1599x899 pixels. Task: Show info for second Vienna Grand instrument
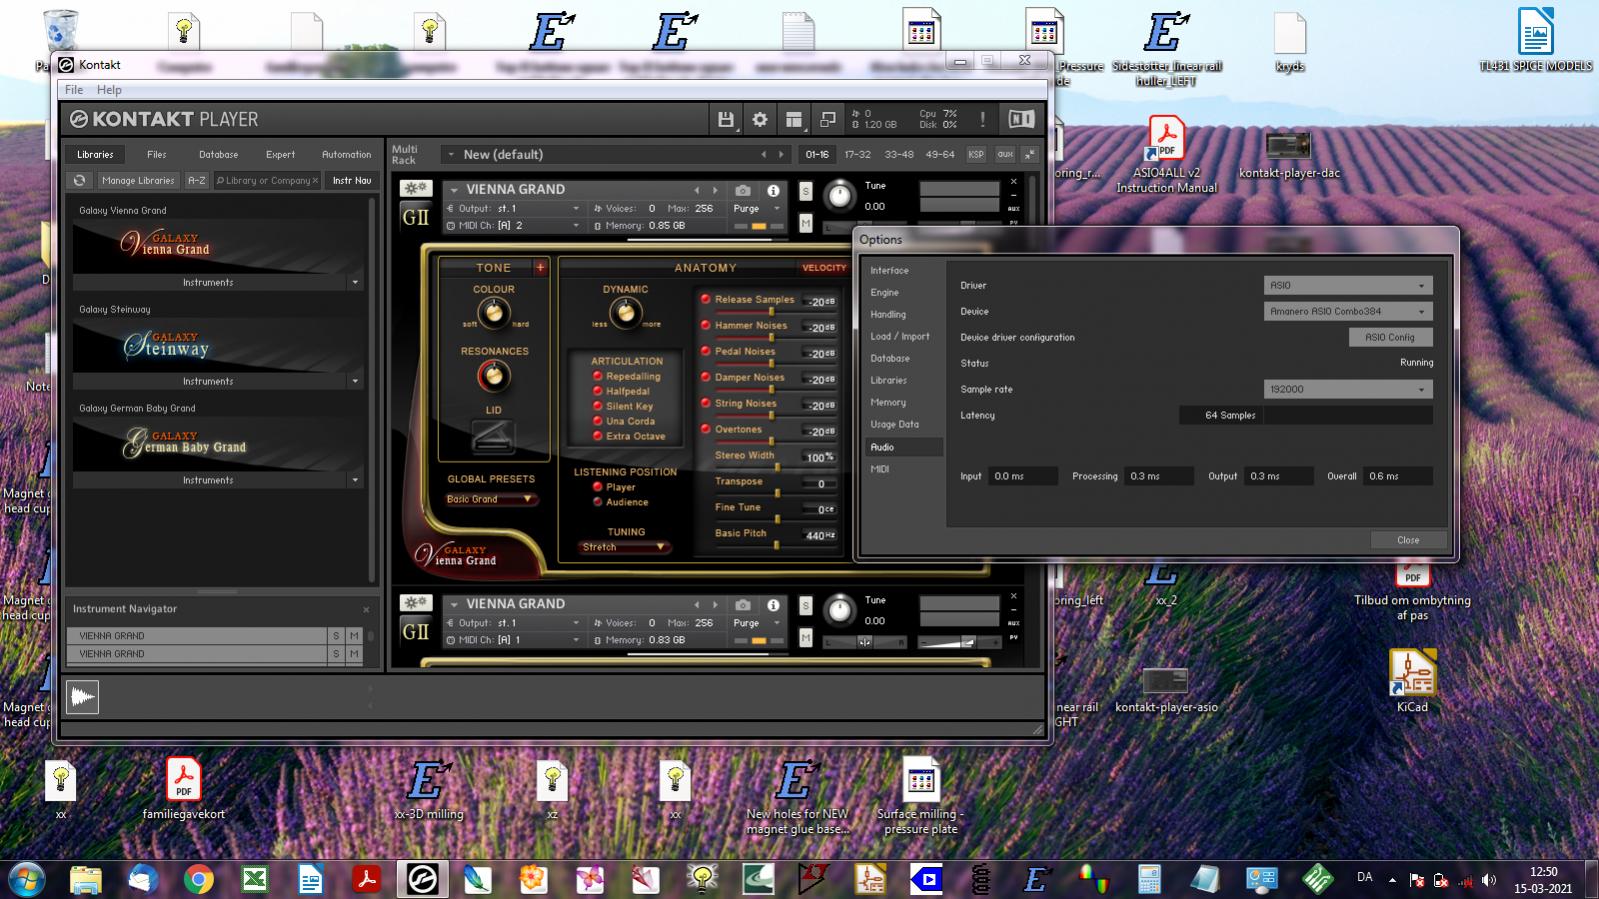click(x=773, y=604)
